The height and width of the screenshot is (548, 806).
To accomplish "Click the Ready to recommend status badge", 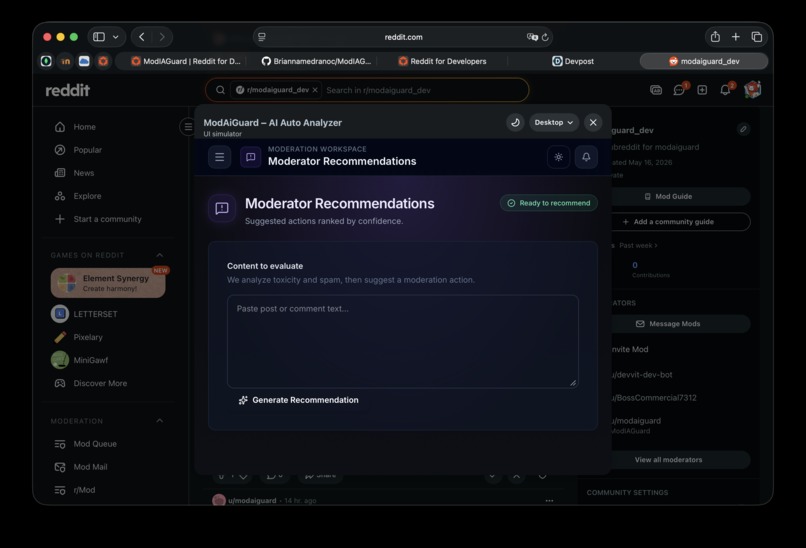I will coord(548,203).
